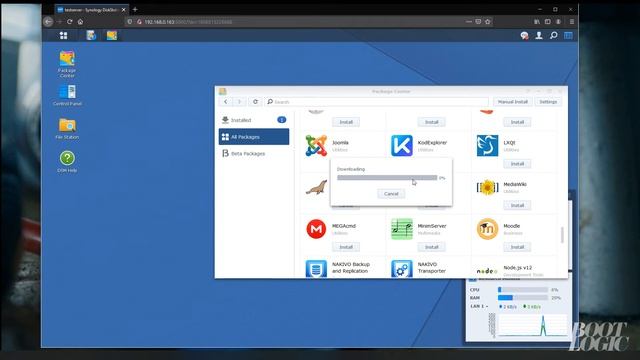
Task: Open the user account options icon
Action: (x=539, y=36)
